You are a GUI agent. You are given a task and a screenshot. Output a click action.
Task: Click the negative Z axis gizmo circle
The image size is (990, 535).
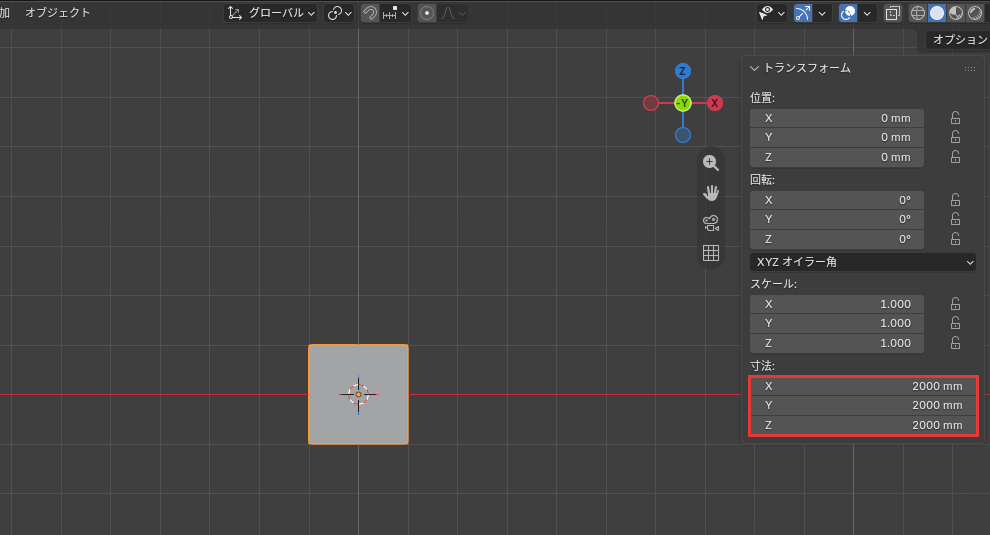tap(683, 135)
